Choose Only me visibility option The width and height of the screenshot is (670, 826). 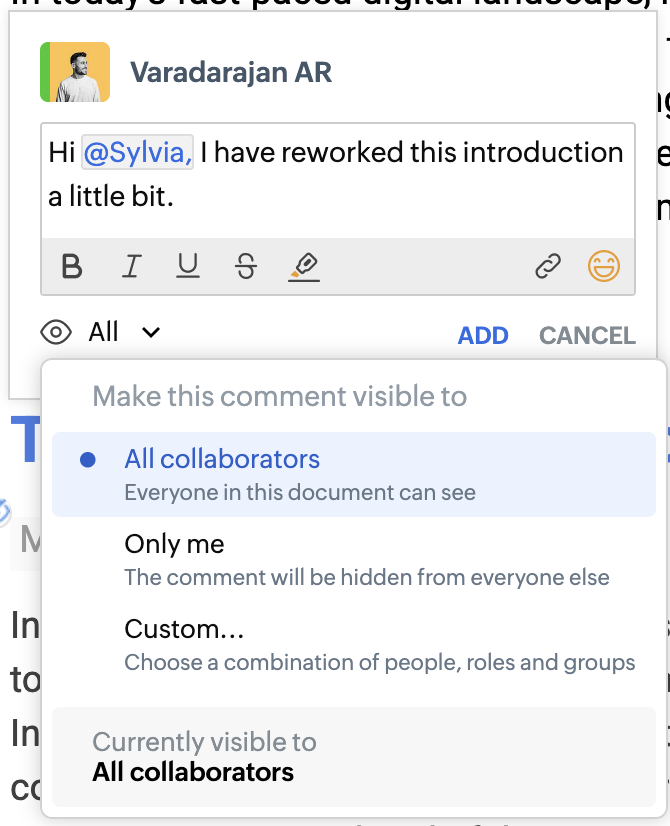(174, 545)
